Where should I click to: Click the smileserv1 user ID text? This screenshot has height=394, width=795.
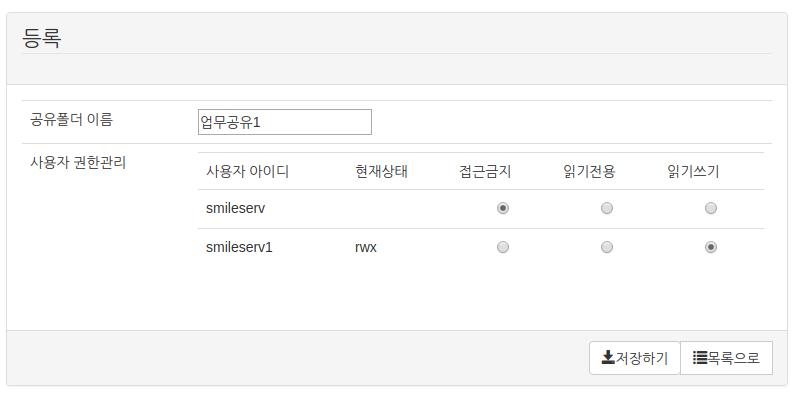pyautogui.click(x=239, y=247)
